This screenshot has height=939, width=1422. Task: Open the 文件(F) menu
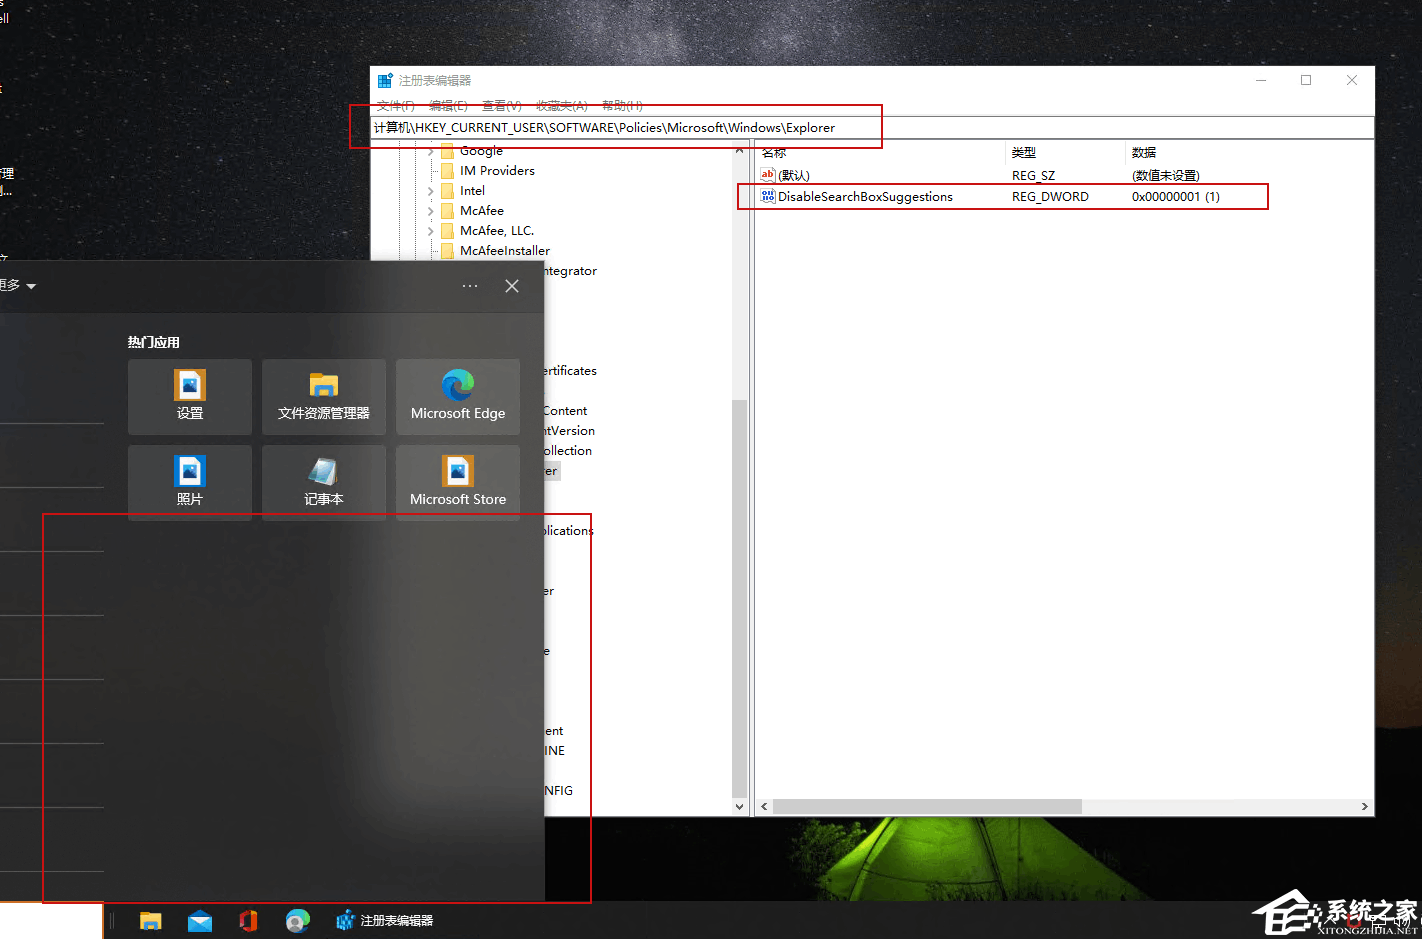[x=395, y=106]
